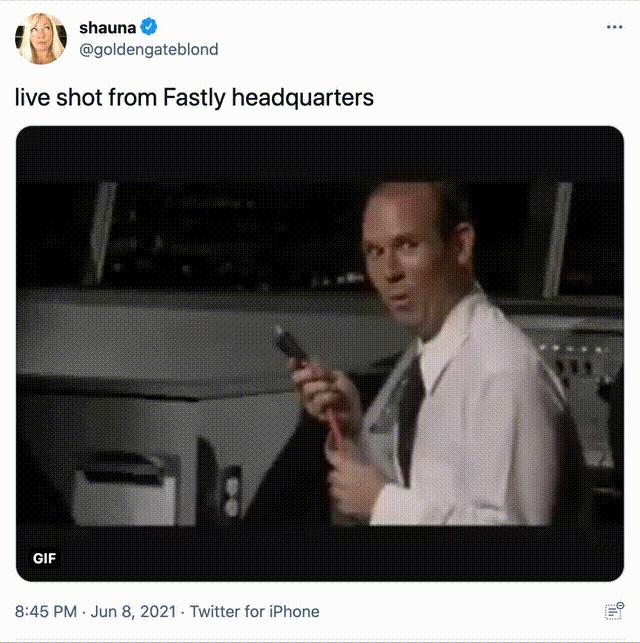
Task: Click the blue verified checkmark badge
Action: (149, 27)
